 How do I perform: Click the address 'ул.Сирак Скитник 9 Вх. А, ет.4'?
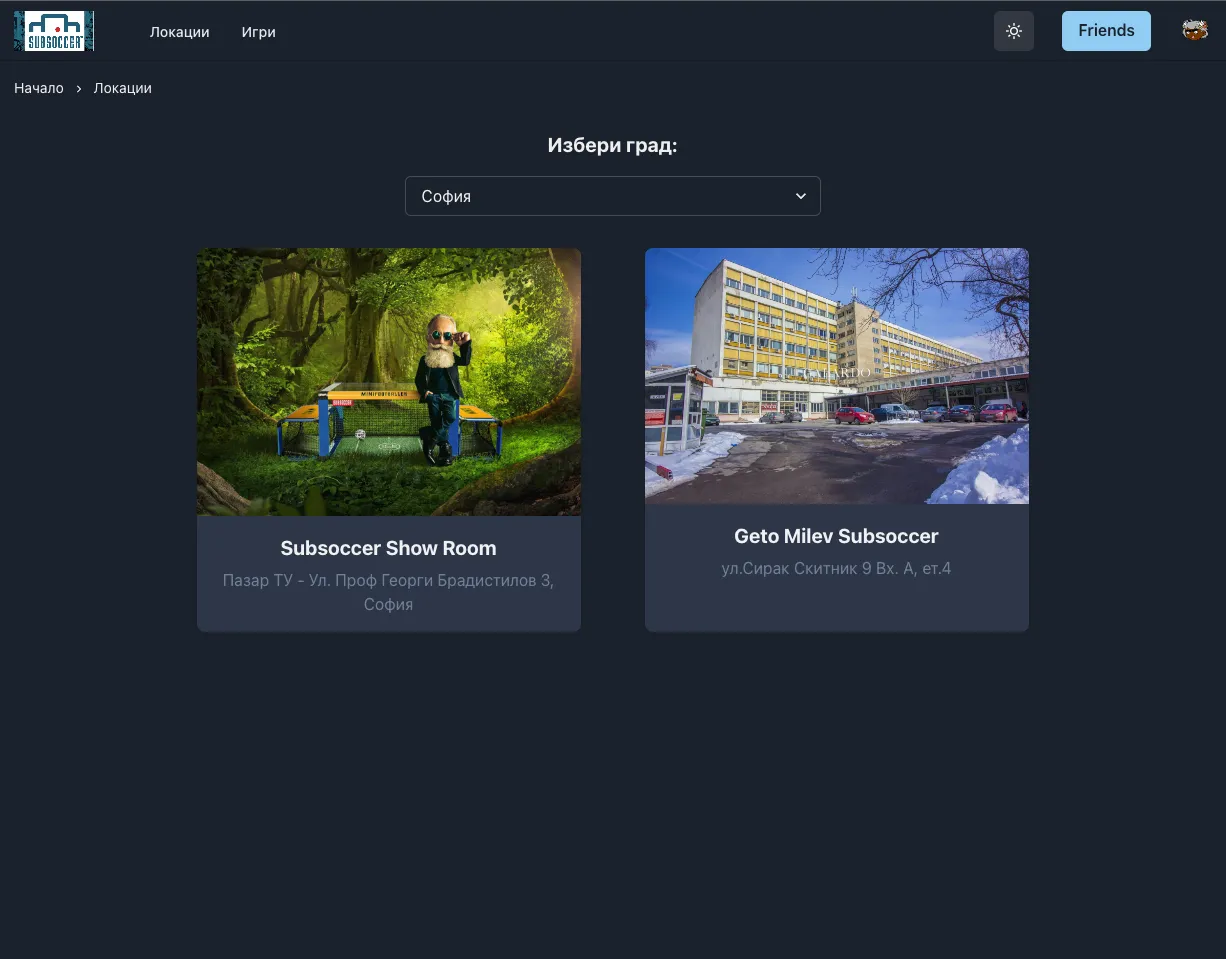tap(837, 569)
